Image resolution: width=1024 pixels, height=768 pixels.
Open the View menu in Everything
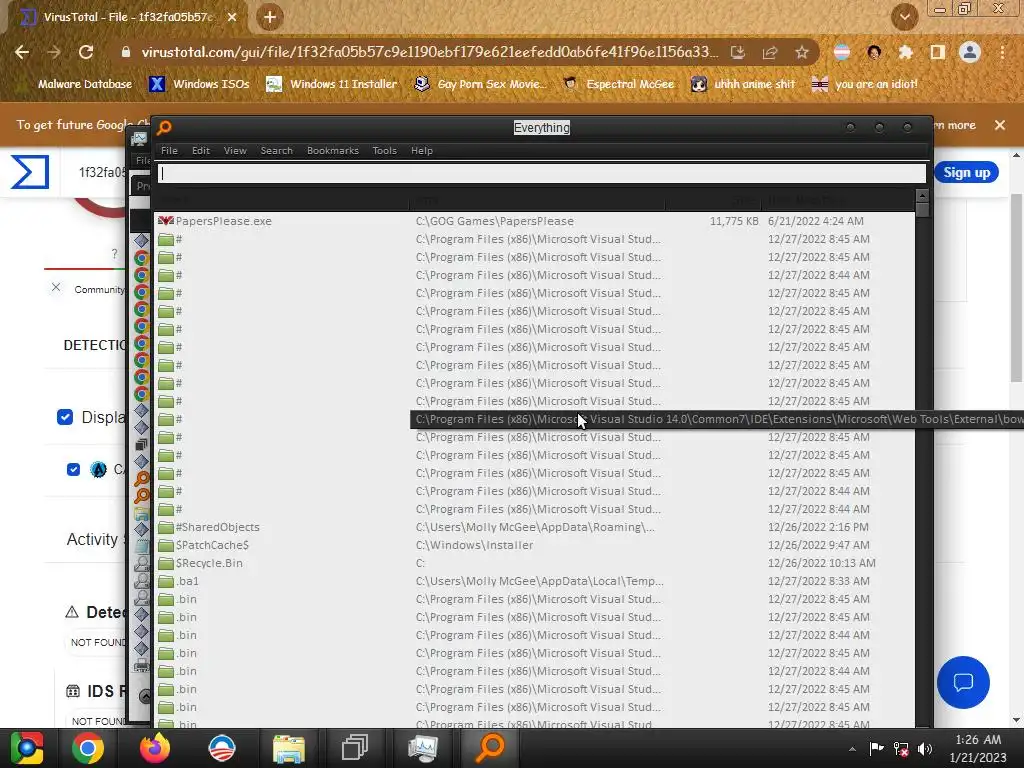(x=235, y=150)
